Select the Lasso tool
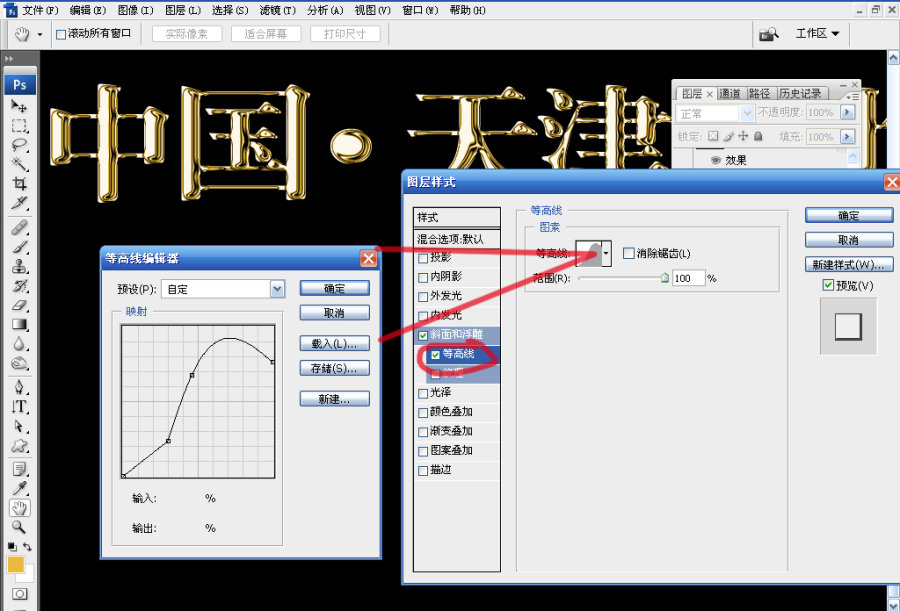Image resolution: width=900 pixels, height=611 pixels. (19, 145)
